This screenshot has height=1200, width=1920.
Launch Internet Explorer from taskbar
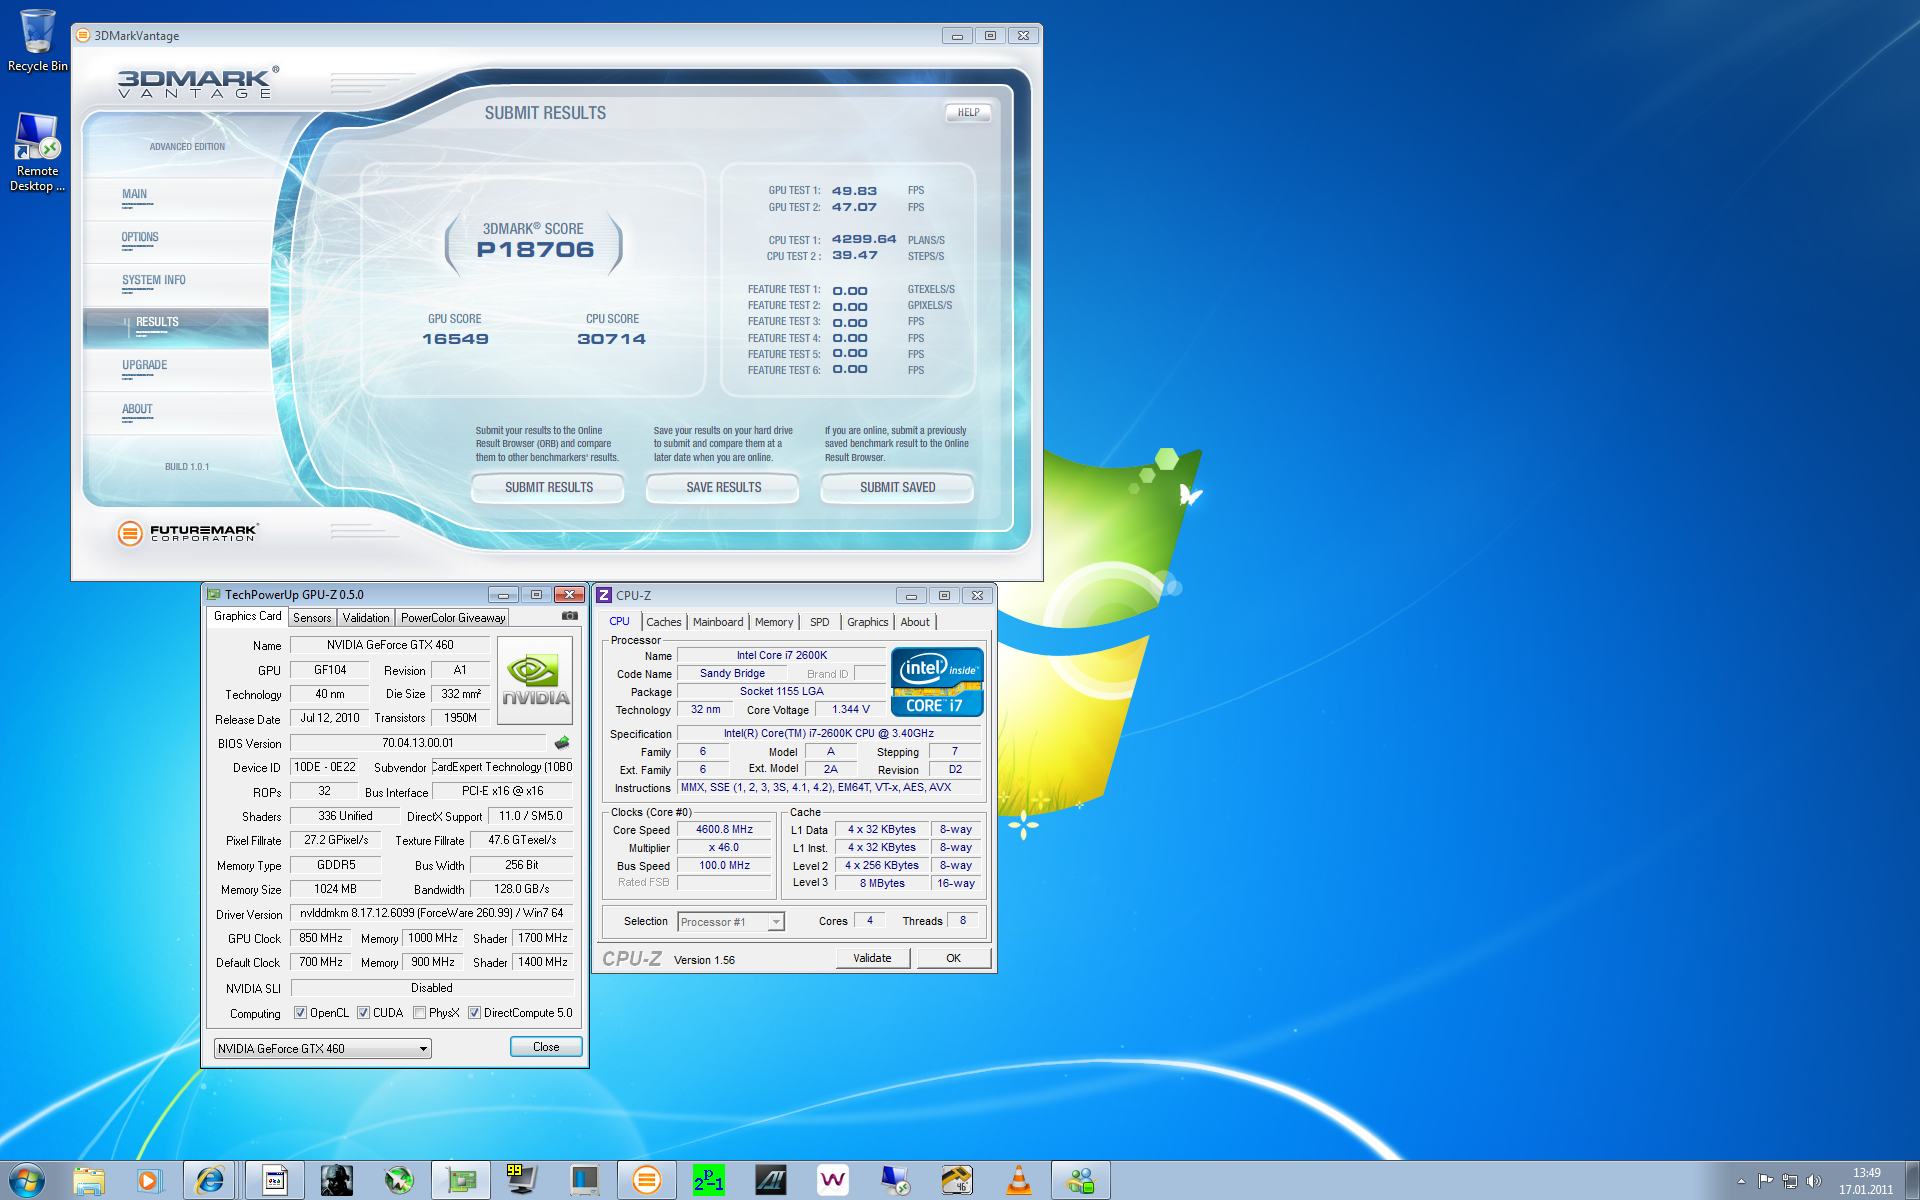coord(210,1181)
